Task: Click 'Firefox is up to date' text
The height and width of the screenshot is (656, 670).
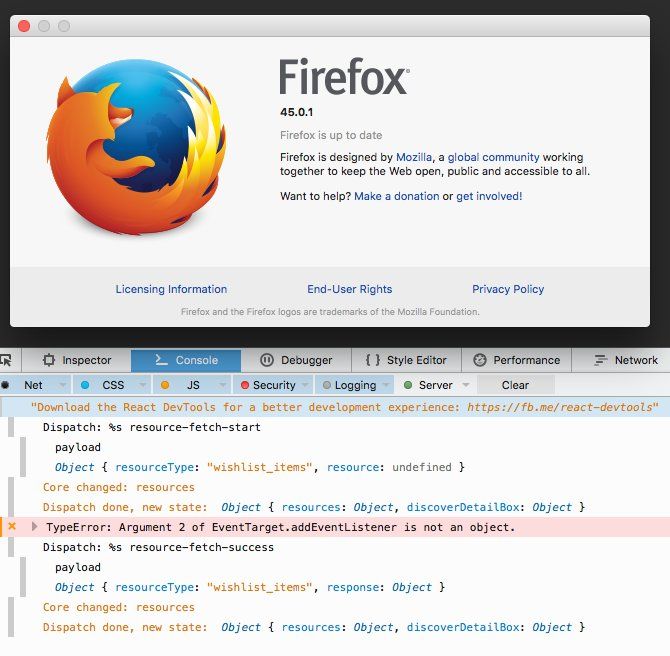Action: tap(331, 135)
